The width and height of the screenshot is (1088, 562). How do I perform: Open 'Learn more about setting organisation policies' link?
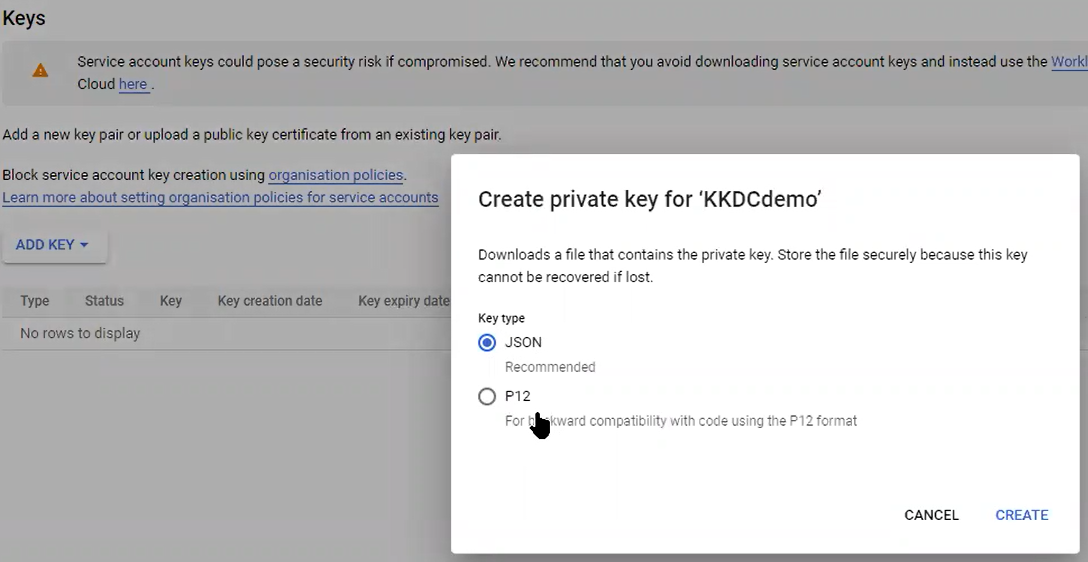pyautogui.click(x=220, y=197)
